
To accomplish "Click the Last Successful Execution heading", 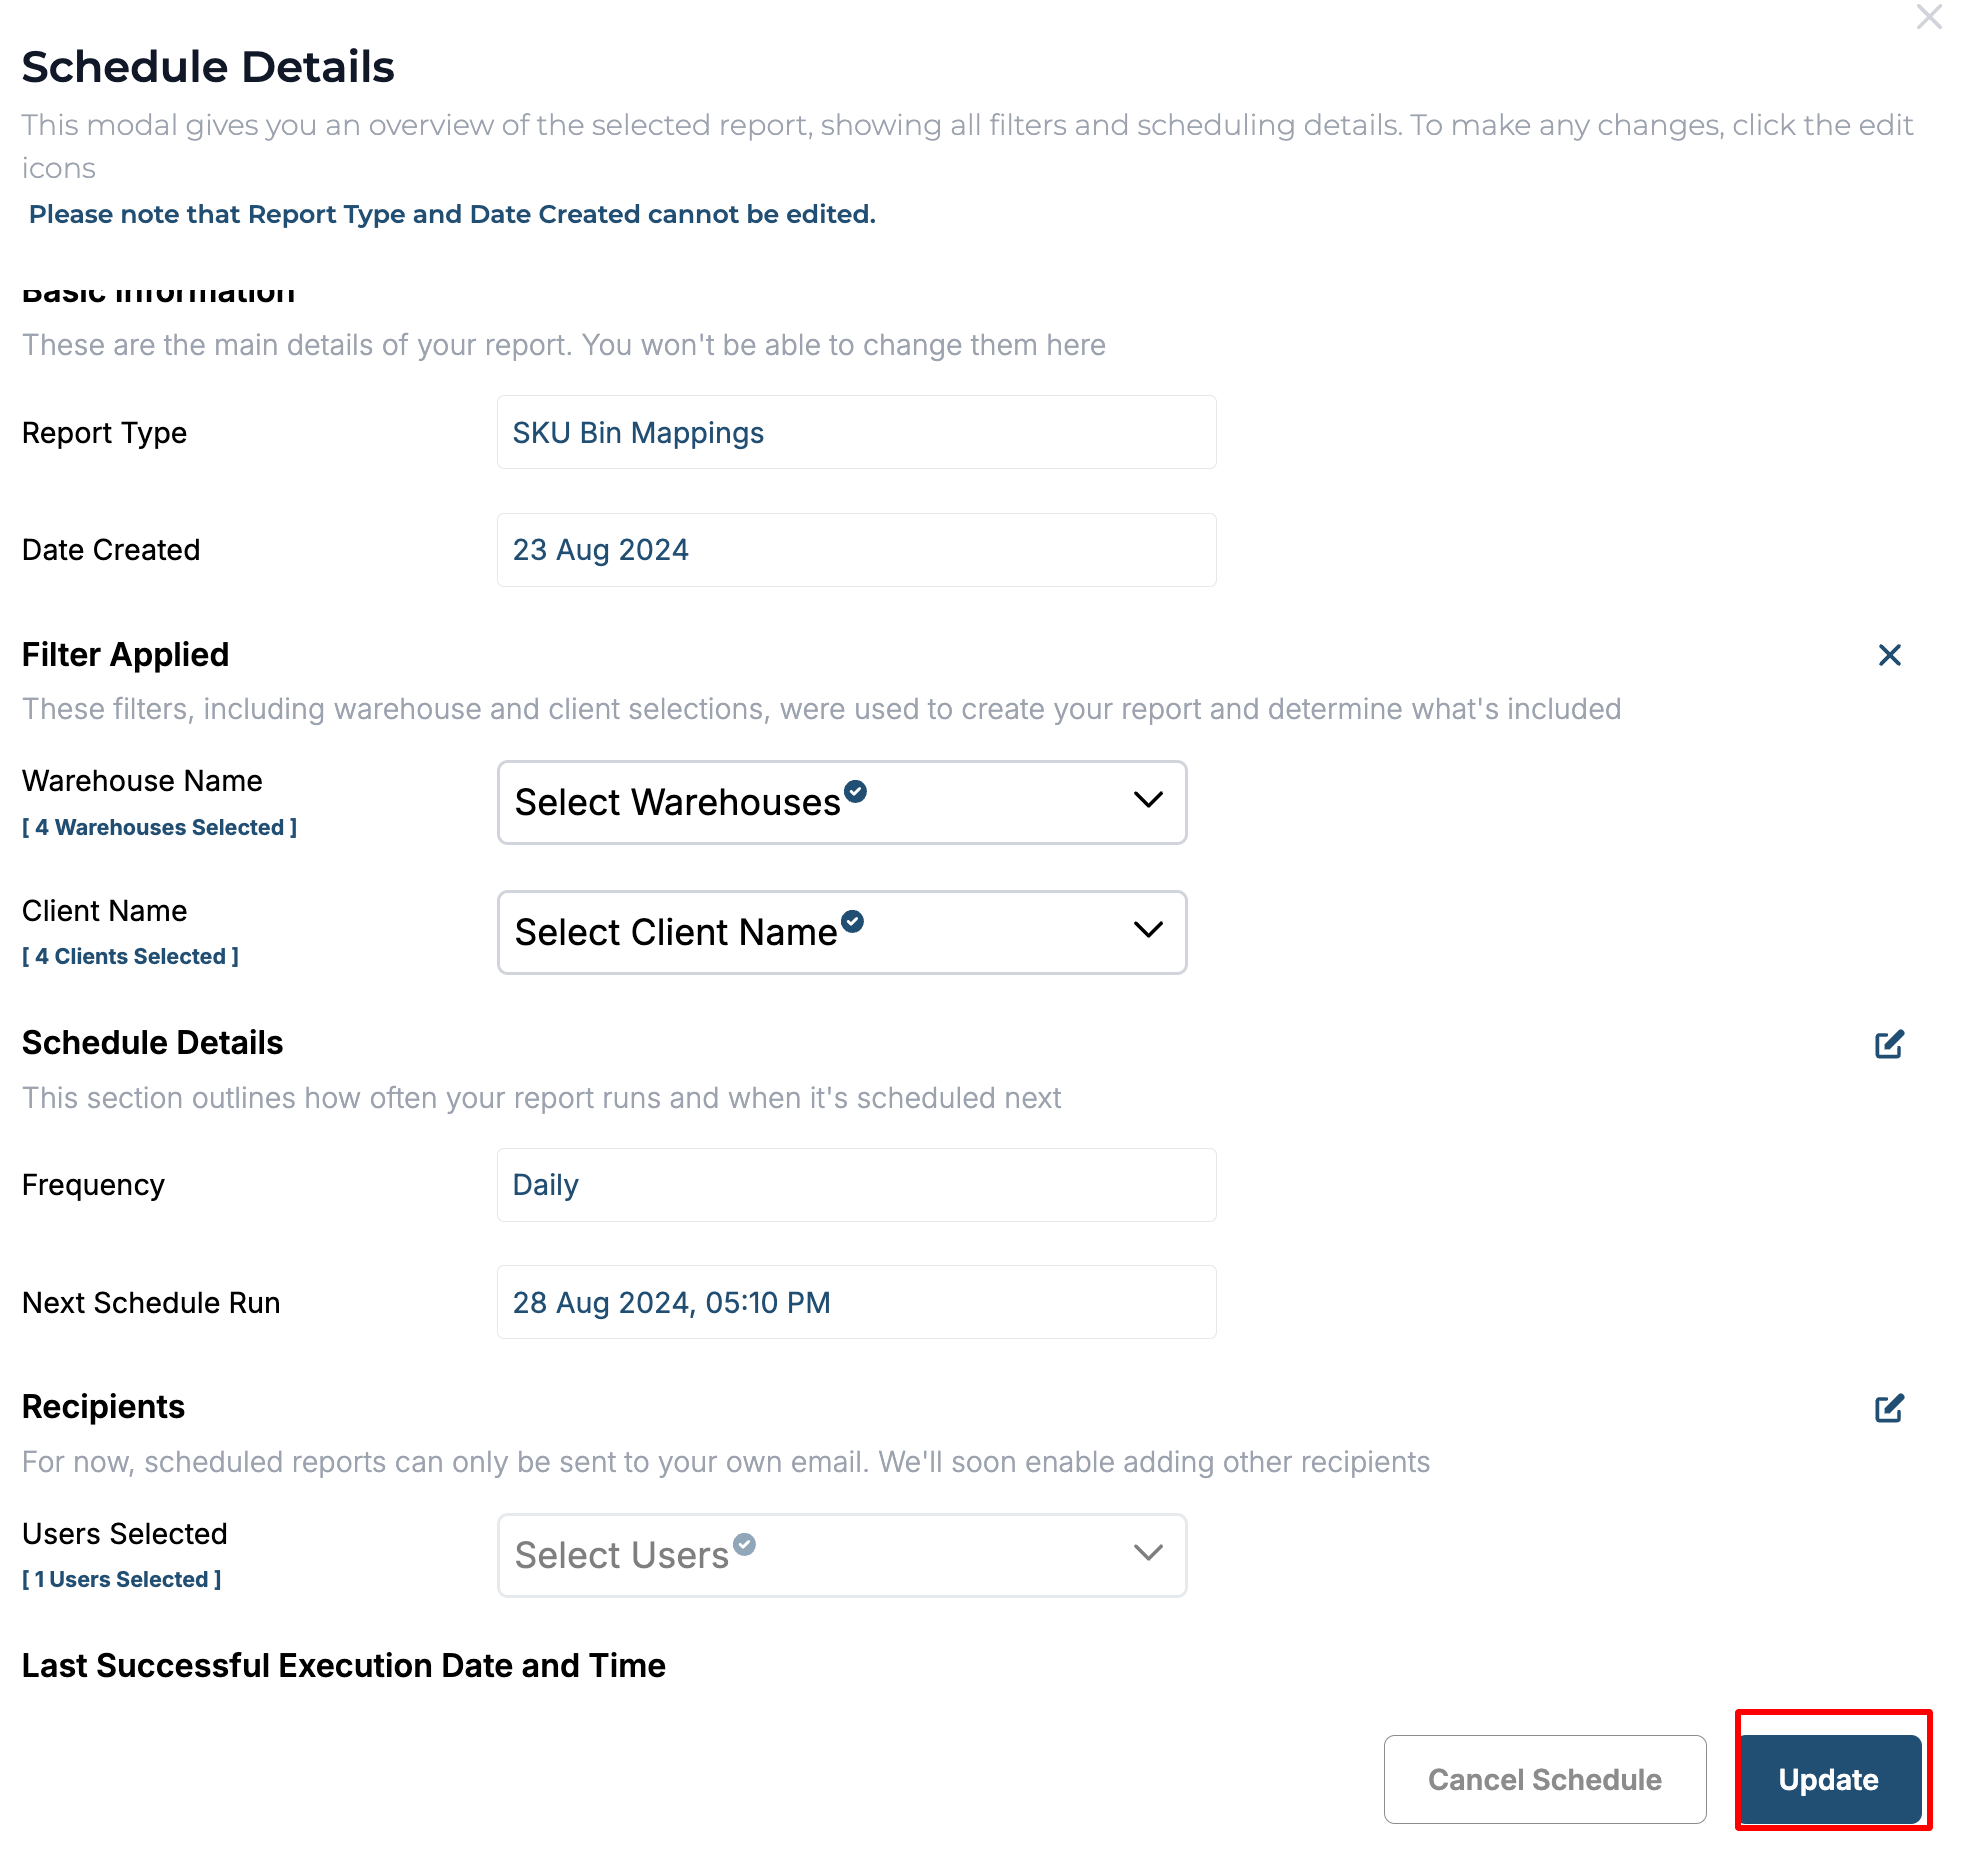I will pyautogui.click(x=344, y=1666).
